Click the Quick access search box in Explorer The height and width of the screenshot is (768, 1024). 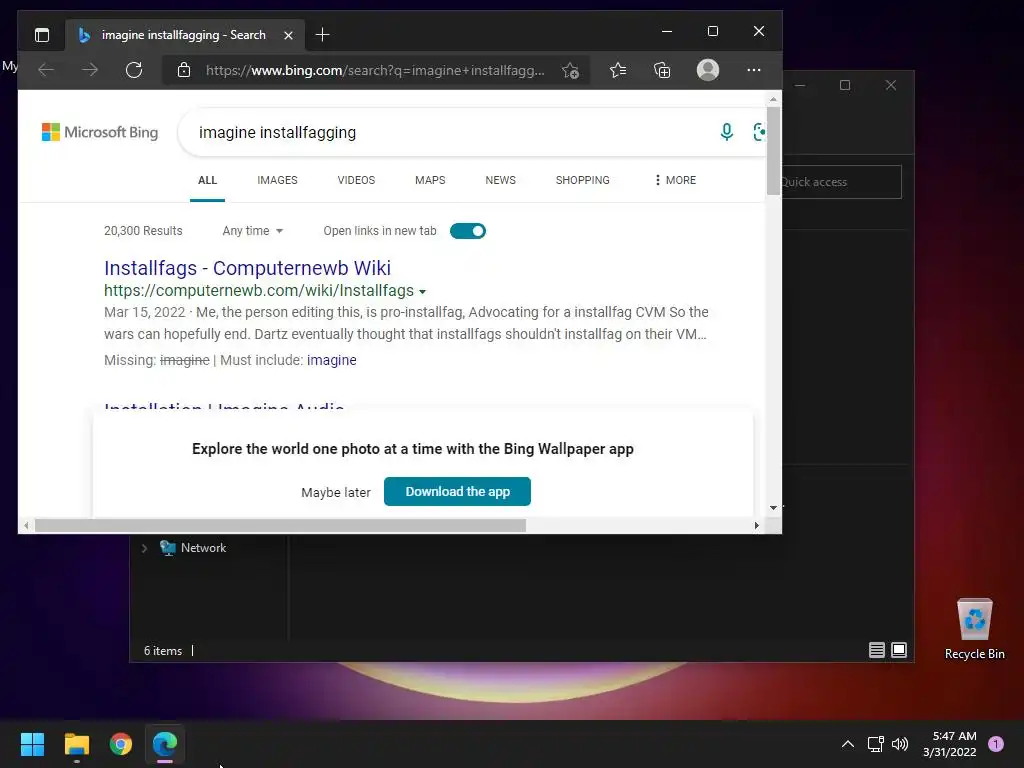pyautogui.click(x=842, y=182)
